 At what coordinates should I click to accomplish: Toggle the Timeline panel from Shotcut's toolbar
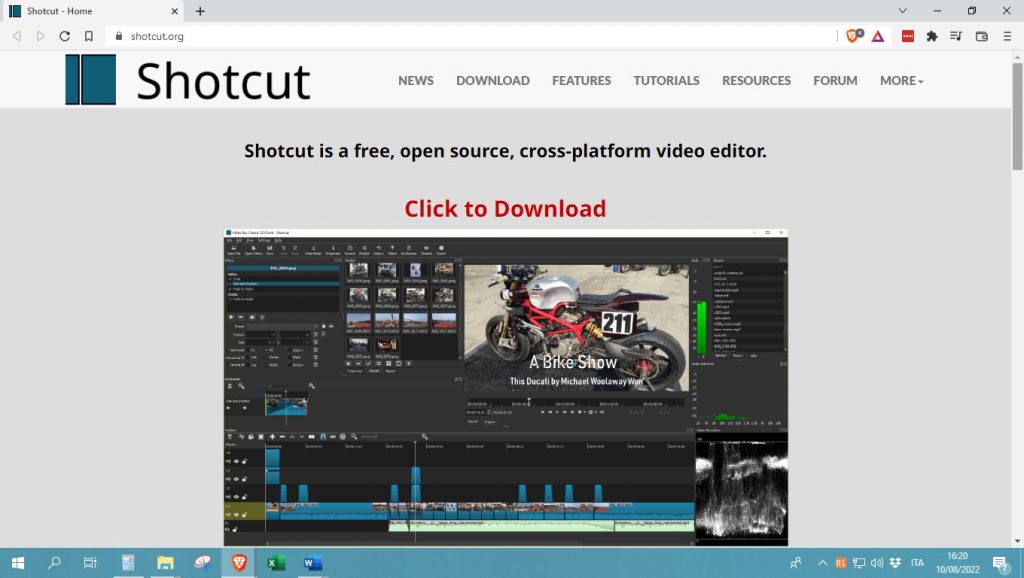(x=425, y=250)
